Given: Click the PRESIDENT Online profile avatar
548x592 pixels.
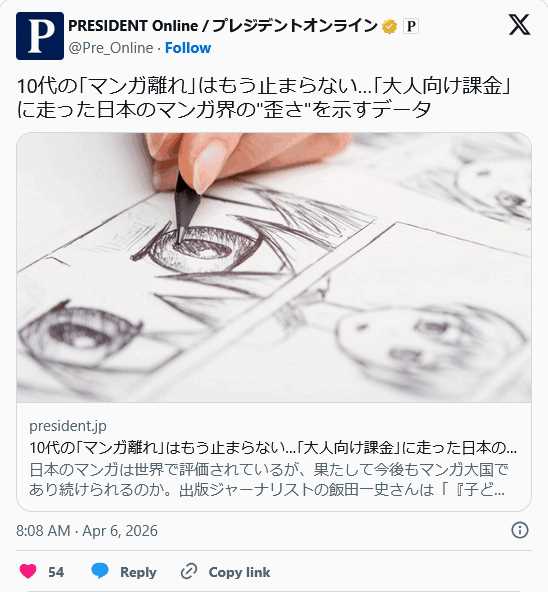Looking at the screenshot, I should coord(40,36).
